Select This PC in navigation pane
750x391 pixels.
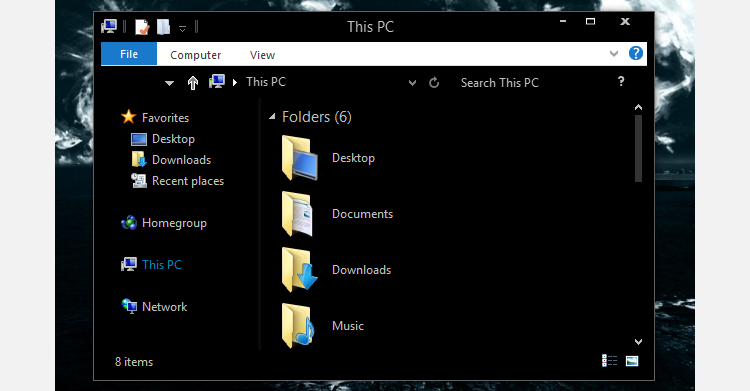pyautogui.click(x=162, y=265)
